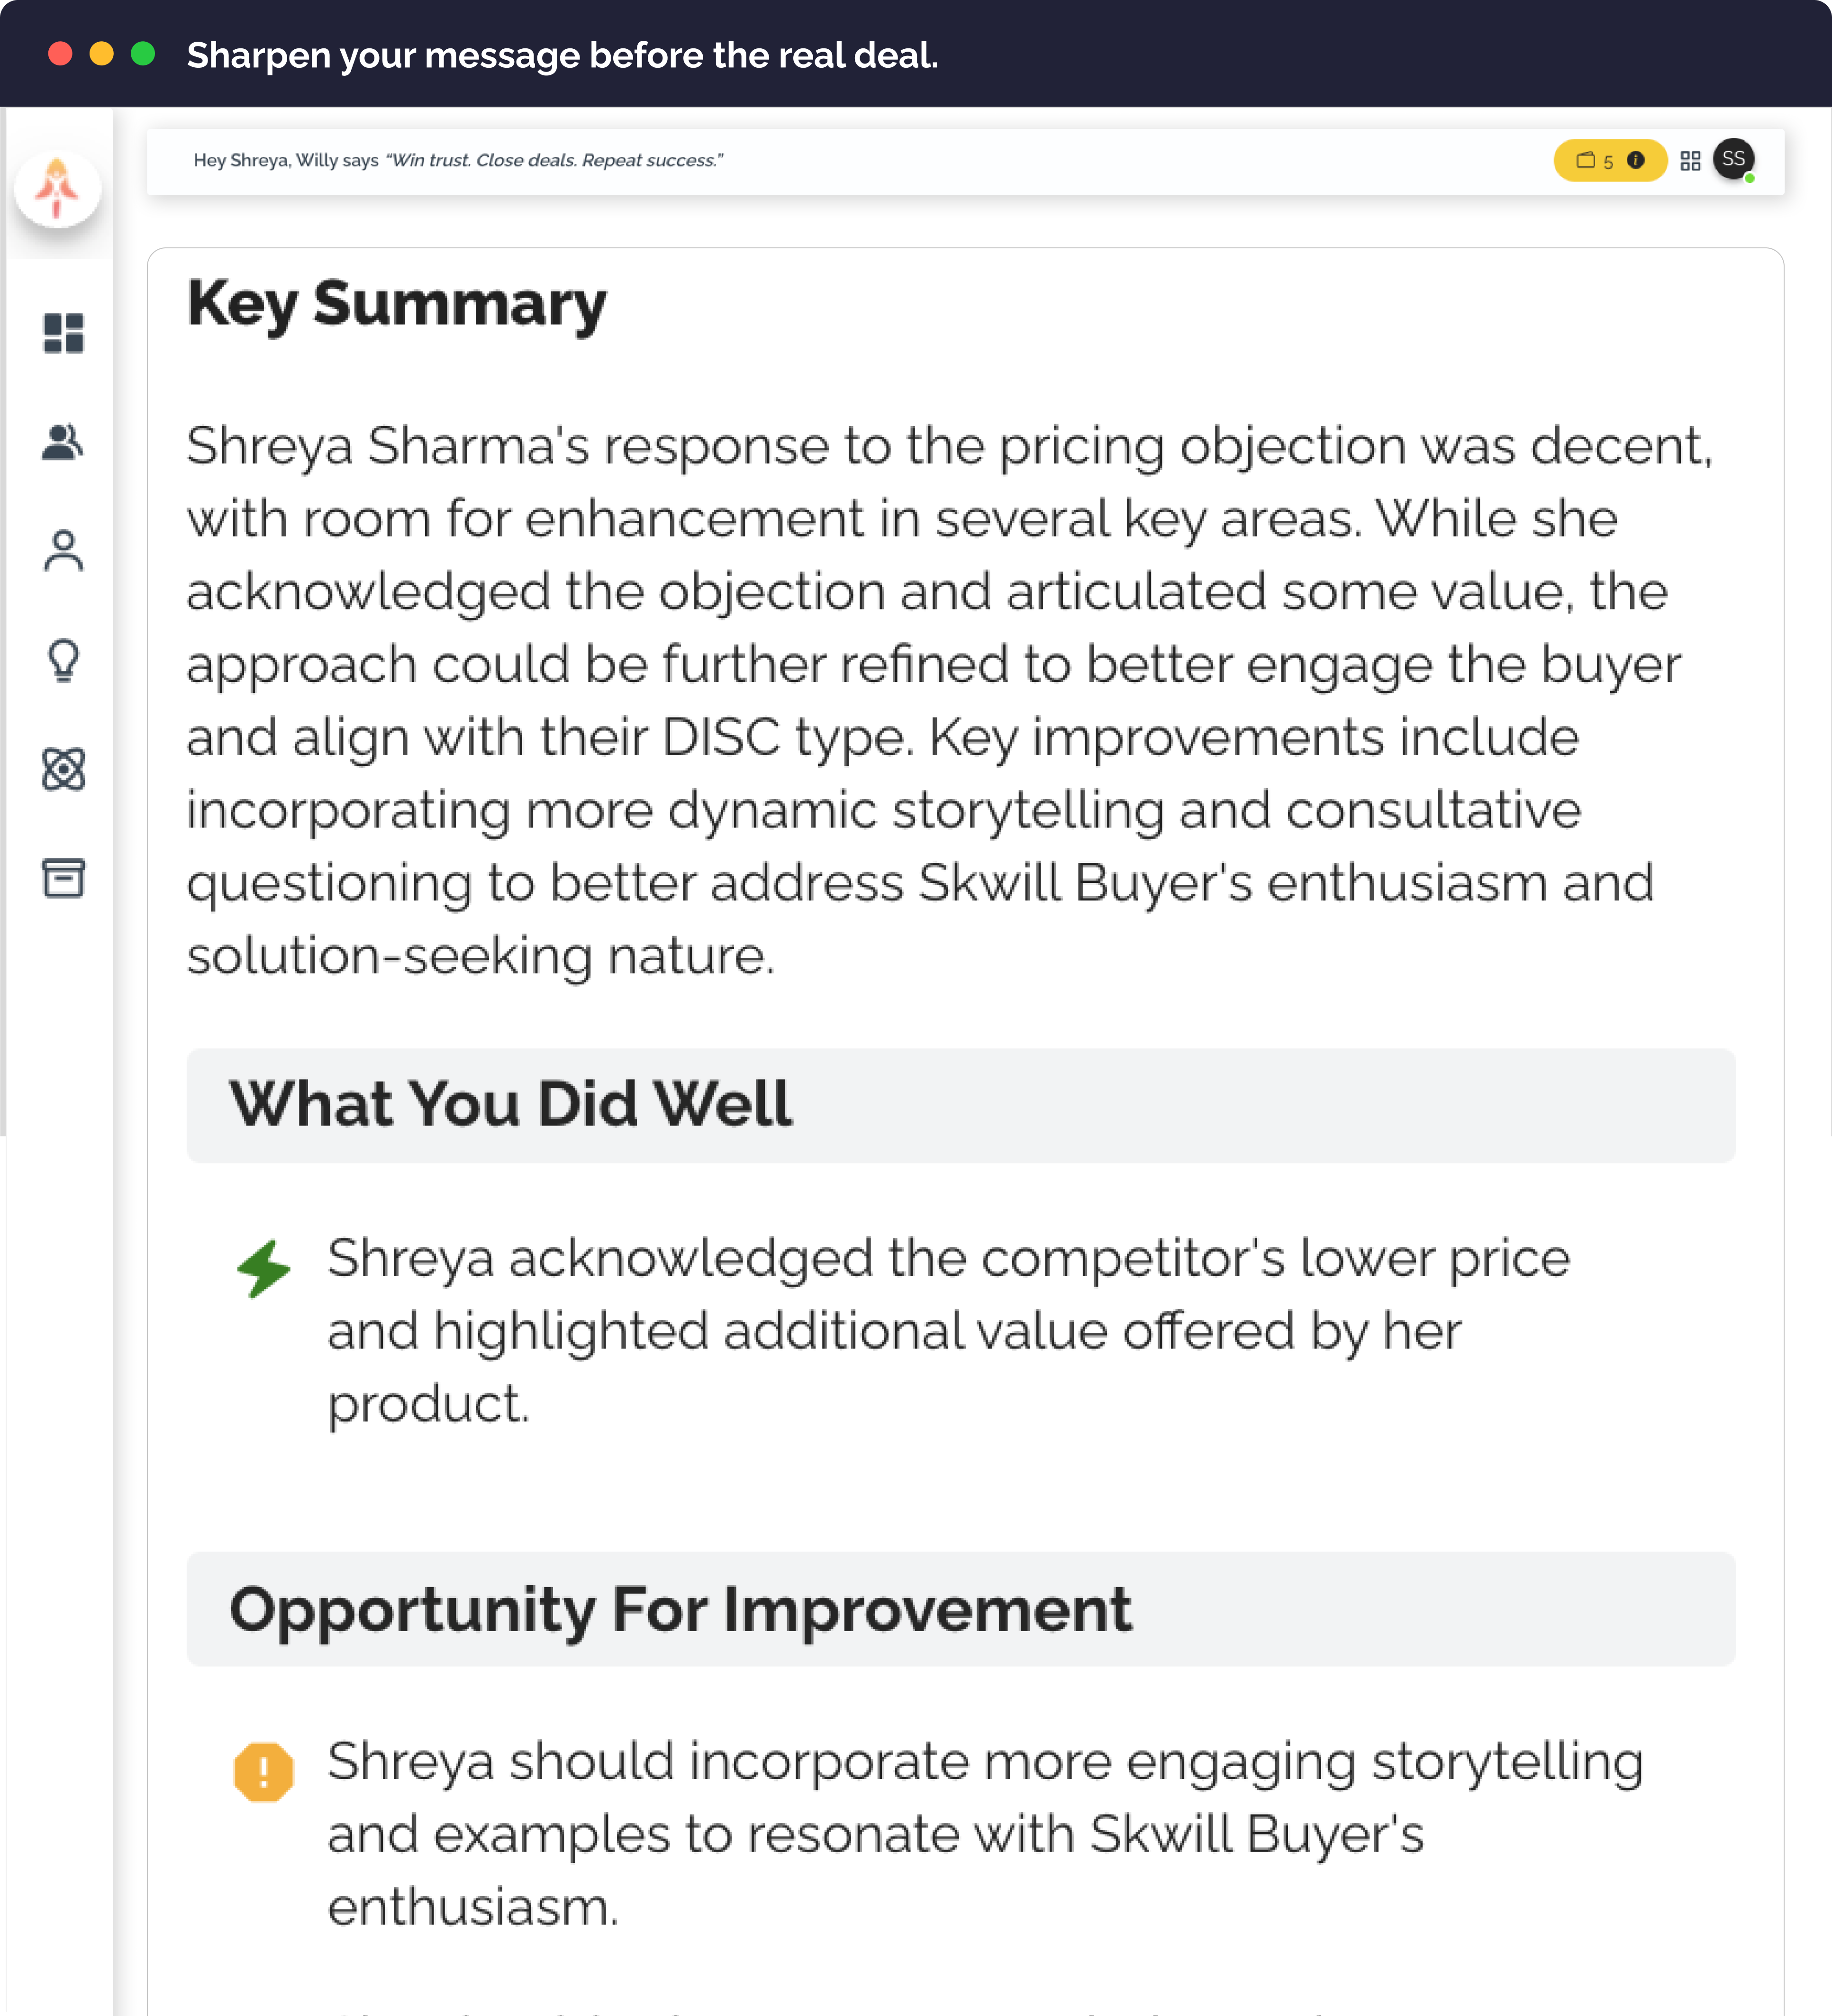1832x2016 pixels.
Task: Select the Opportunity For Improvement header
Action: 961,1609
